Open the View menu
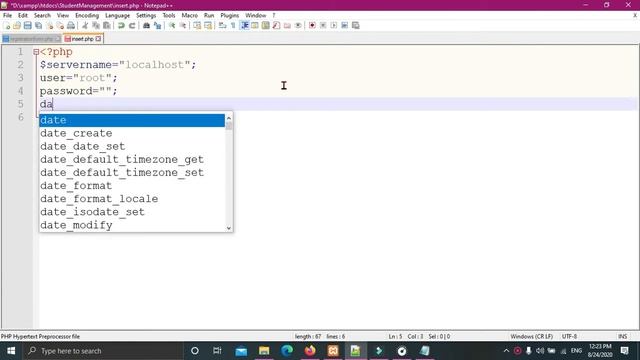The width and height of the screenshot is (640, 360). tap(62, 15)
